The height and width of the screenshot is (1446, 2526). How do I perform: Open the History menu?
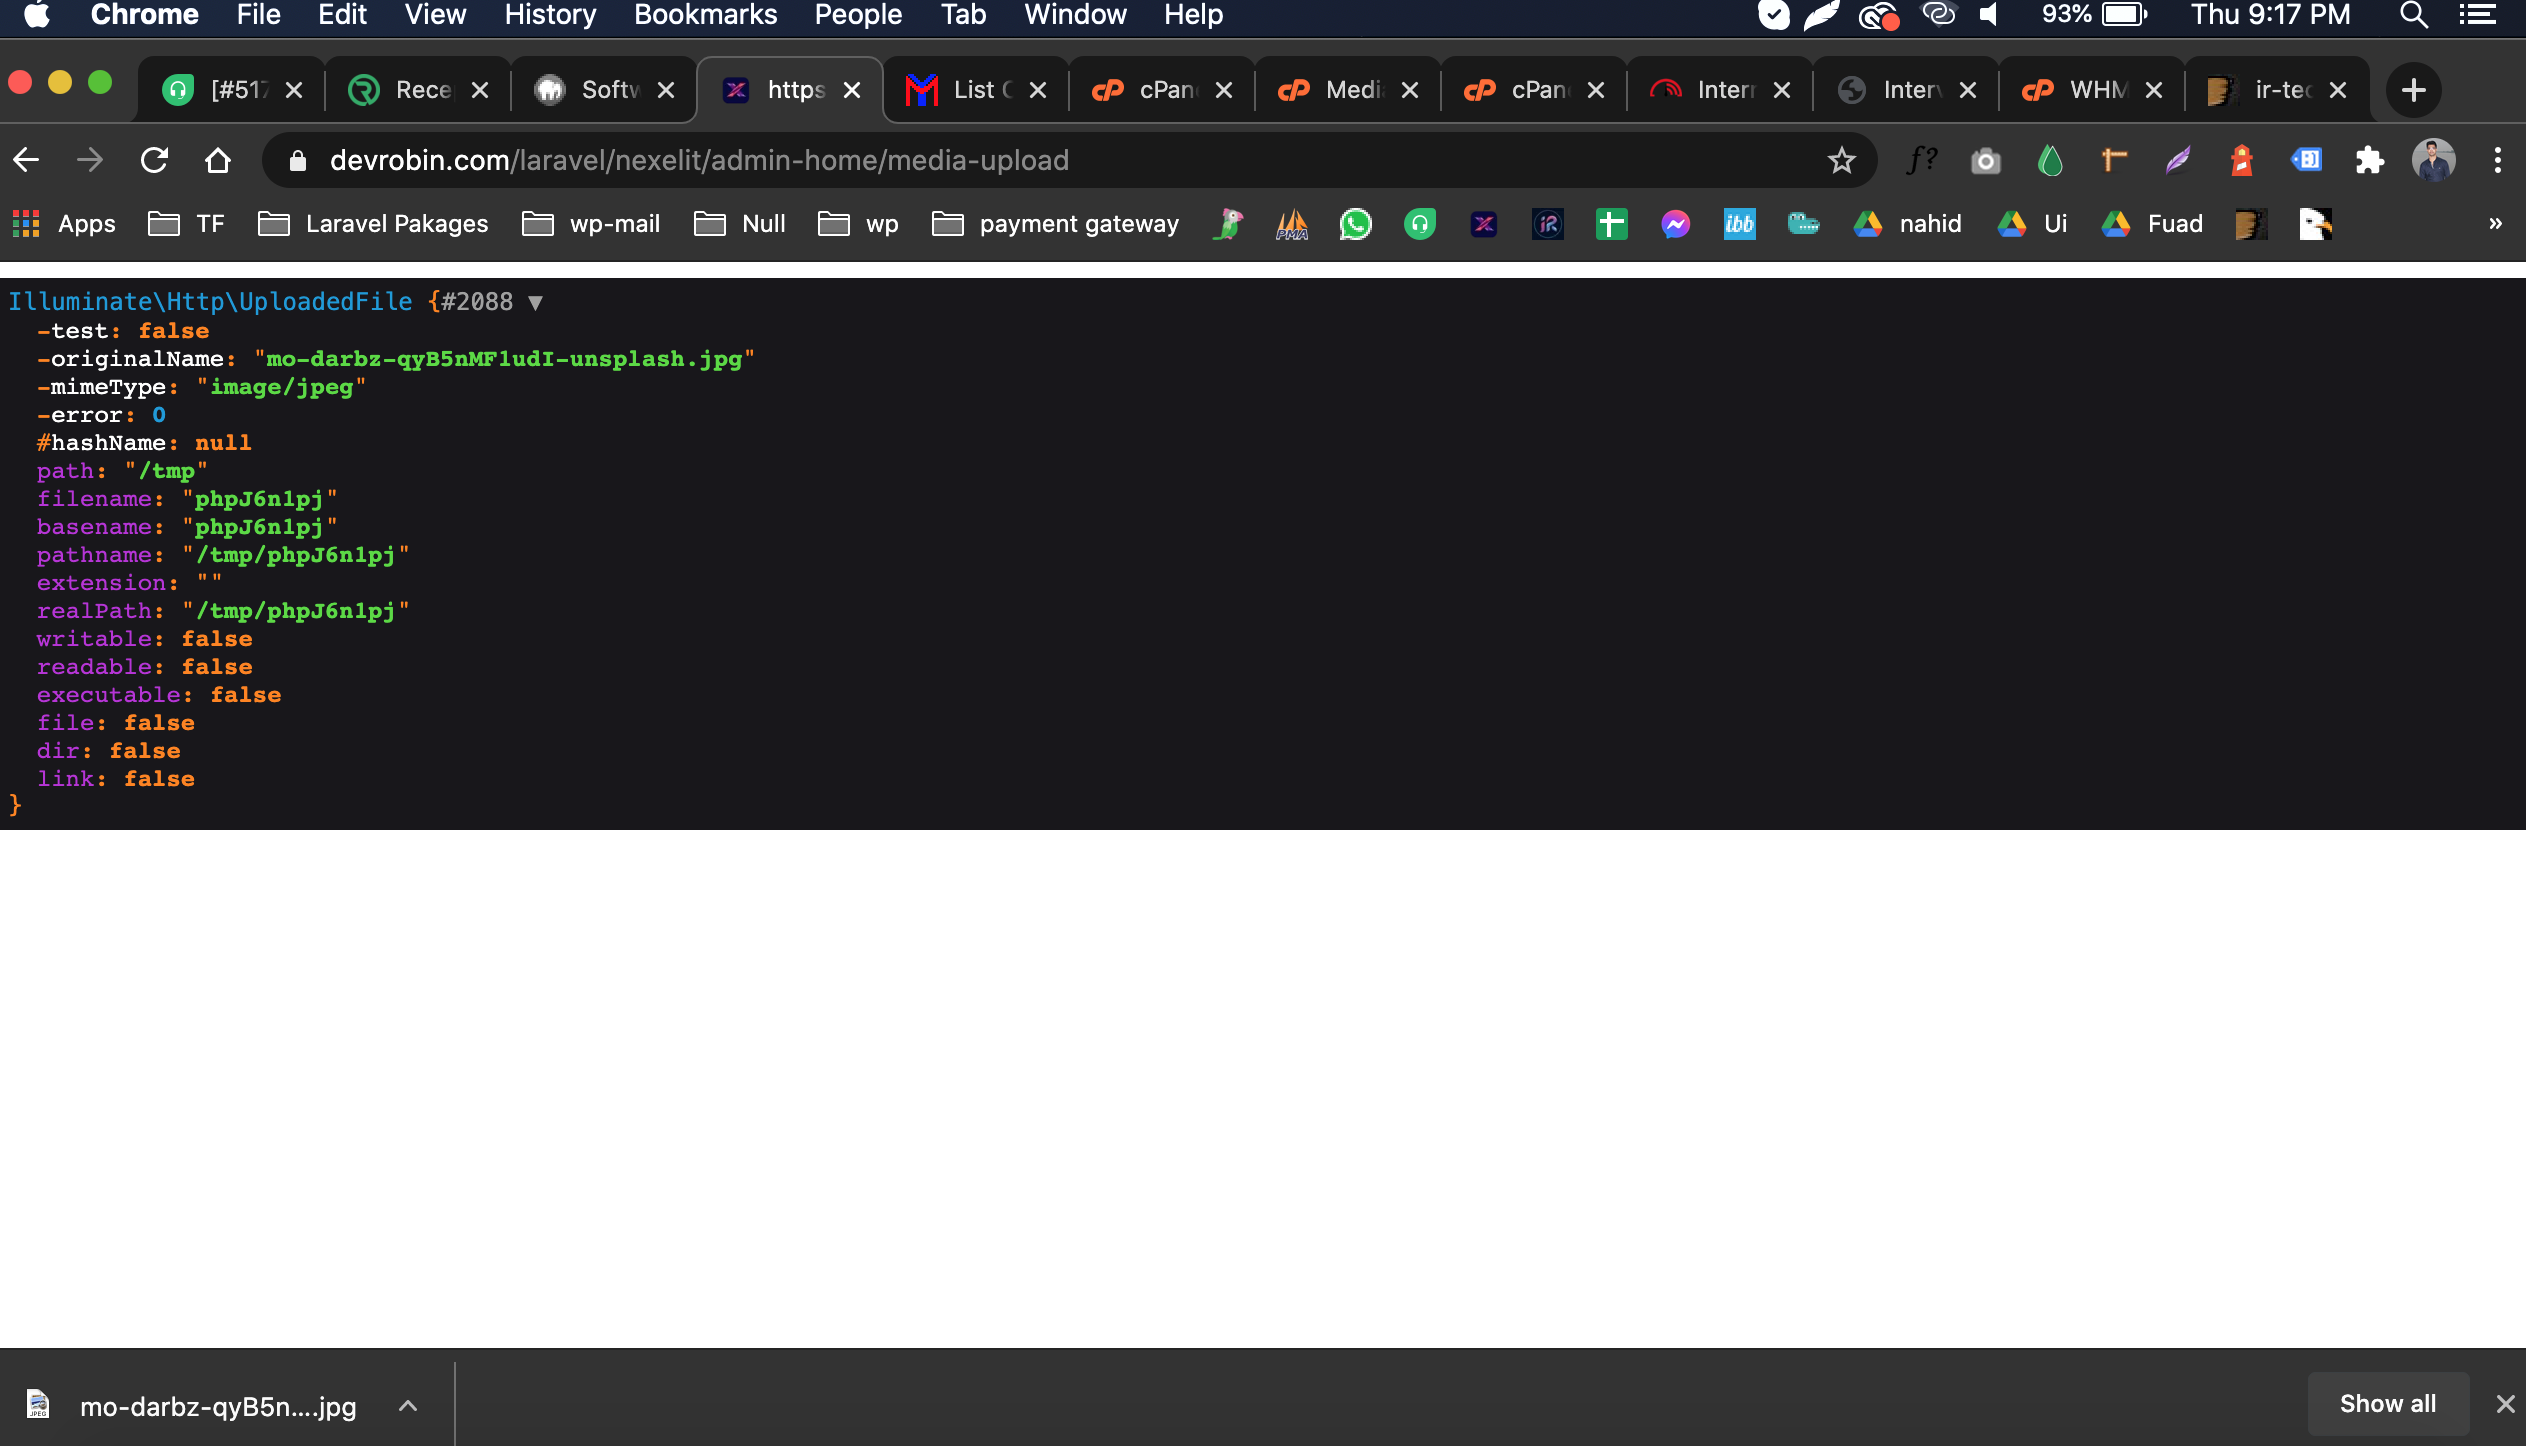(549, 15)
